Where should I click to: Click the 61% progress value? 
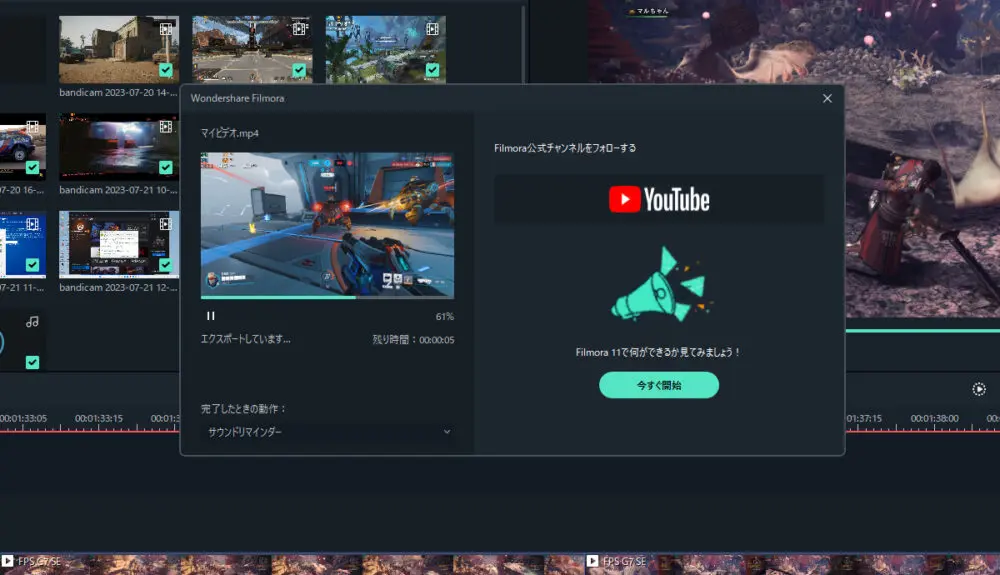tap(445, 316)
